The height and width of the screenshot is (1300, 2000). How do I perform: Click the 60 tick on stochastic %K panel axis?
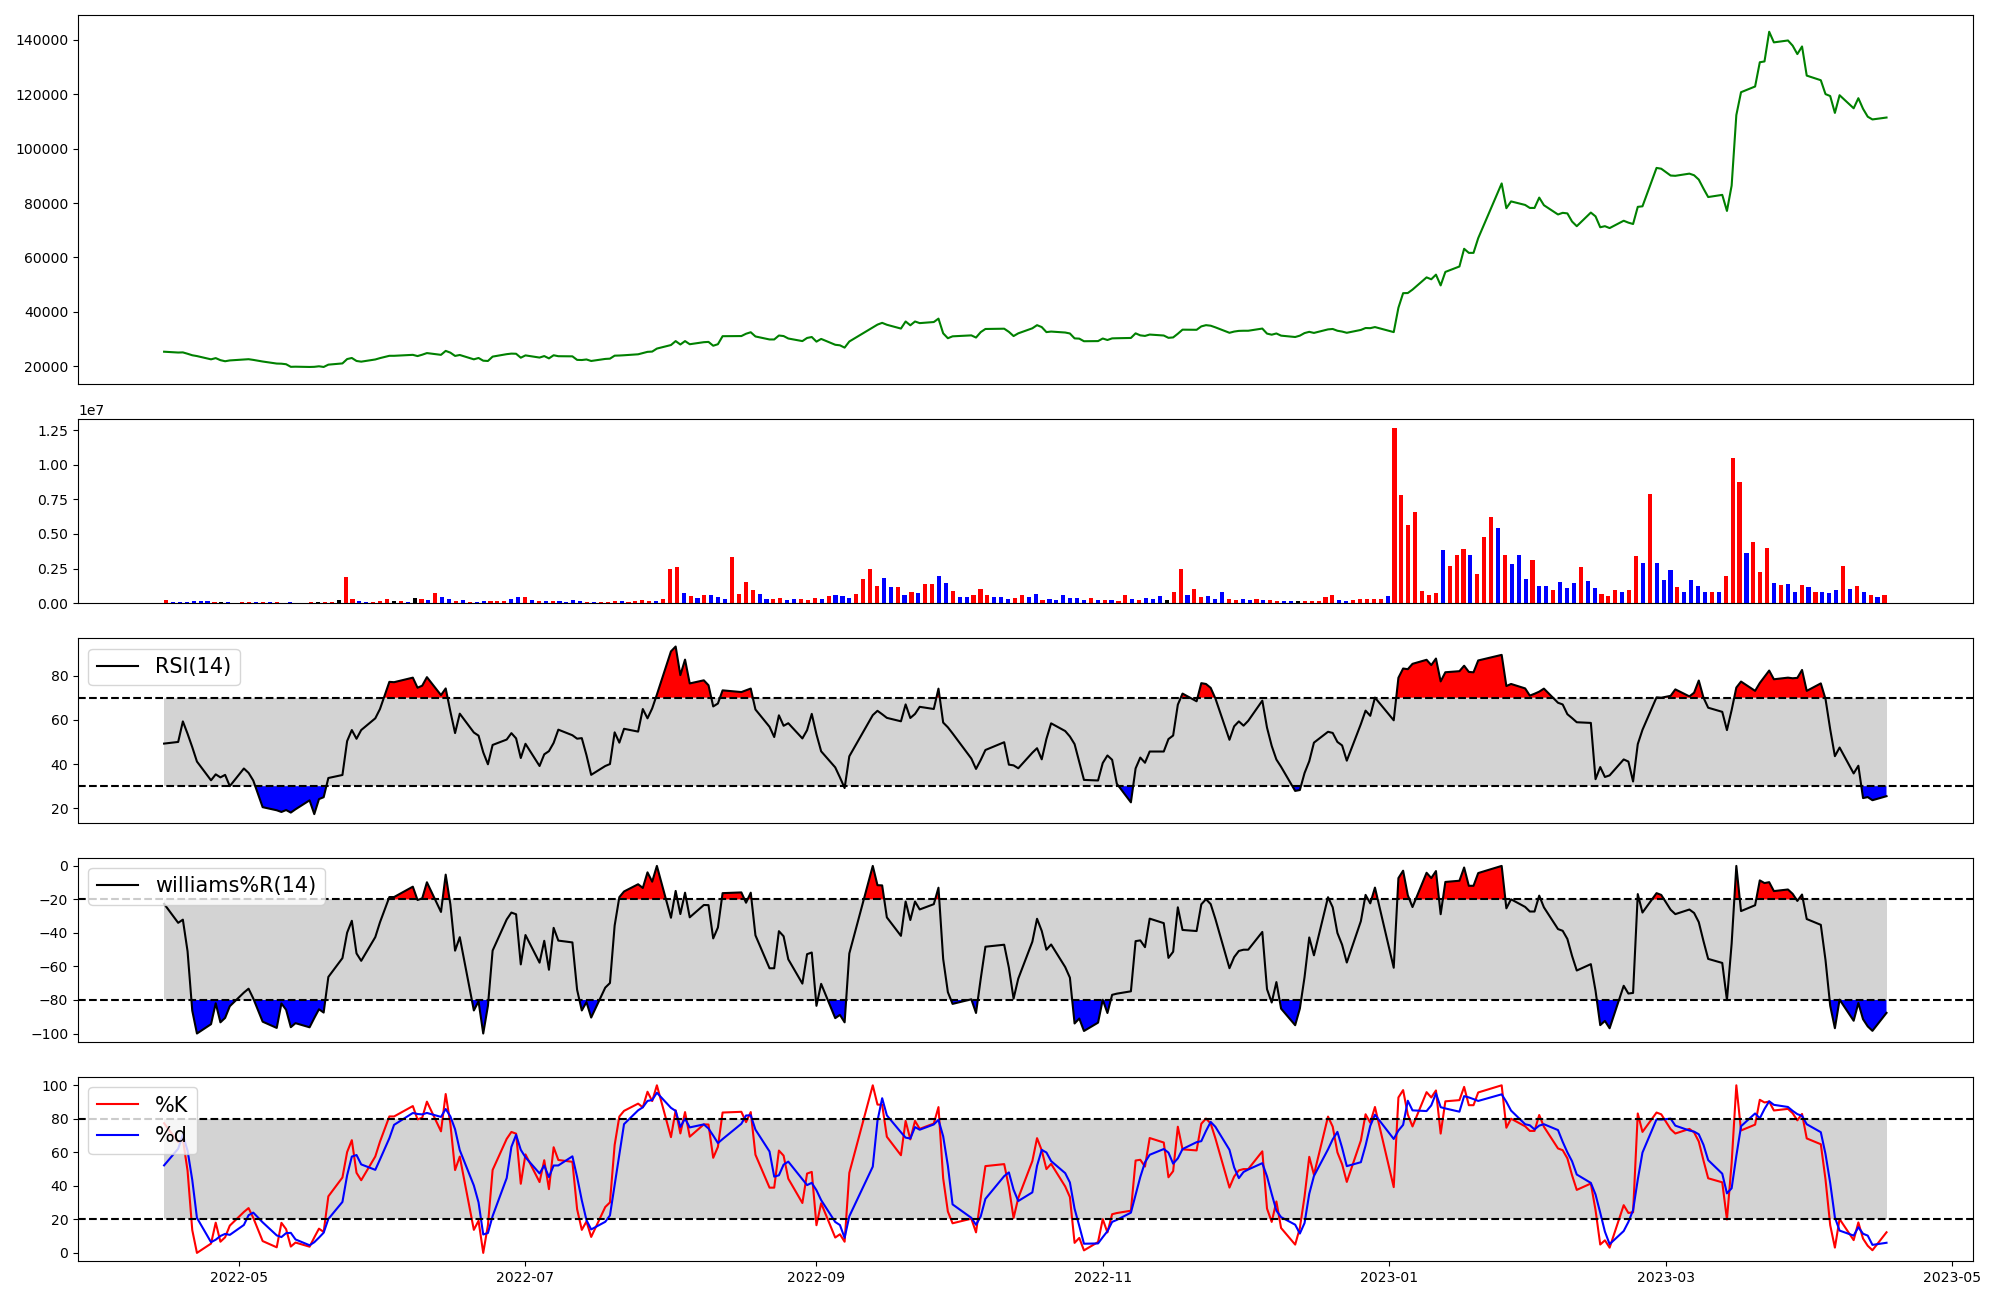point(60,1153)
